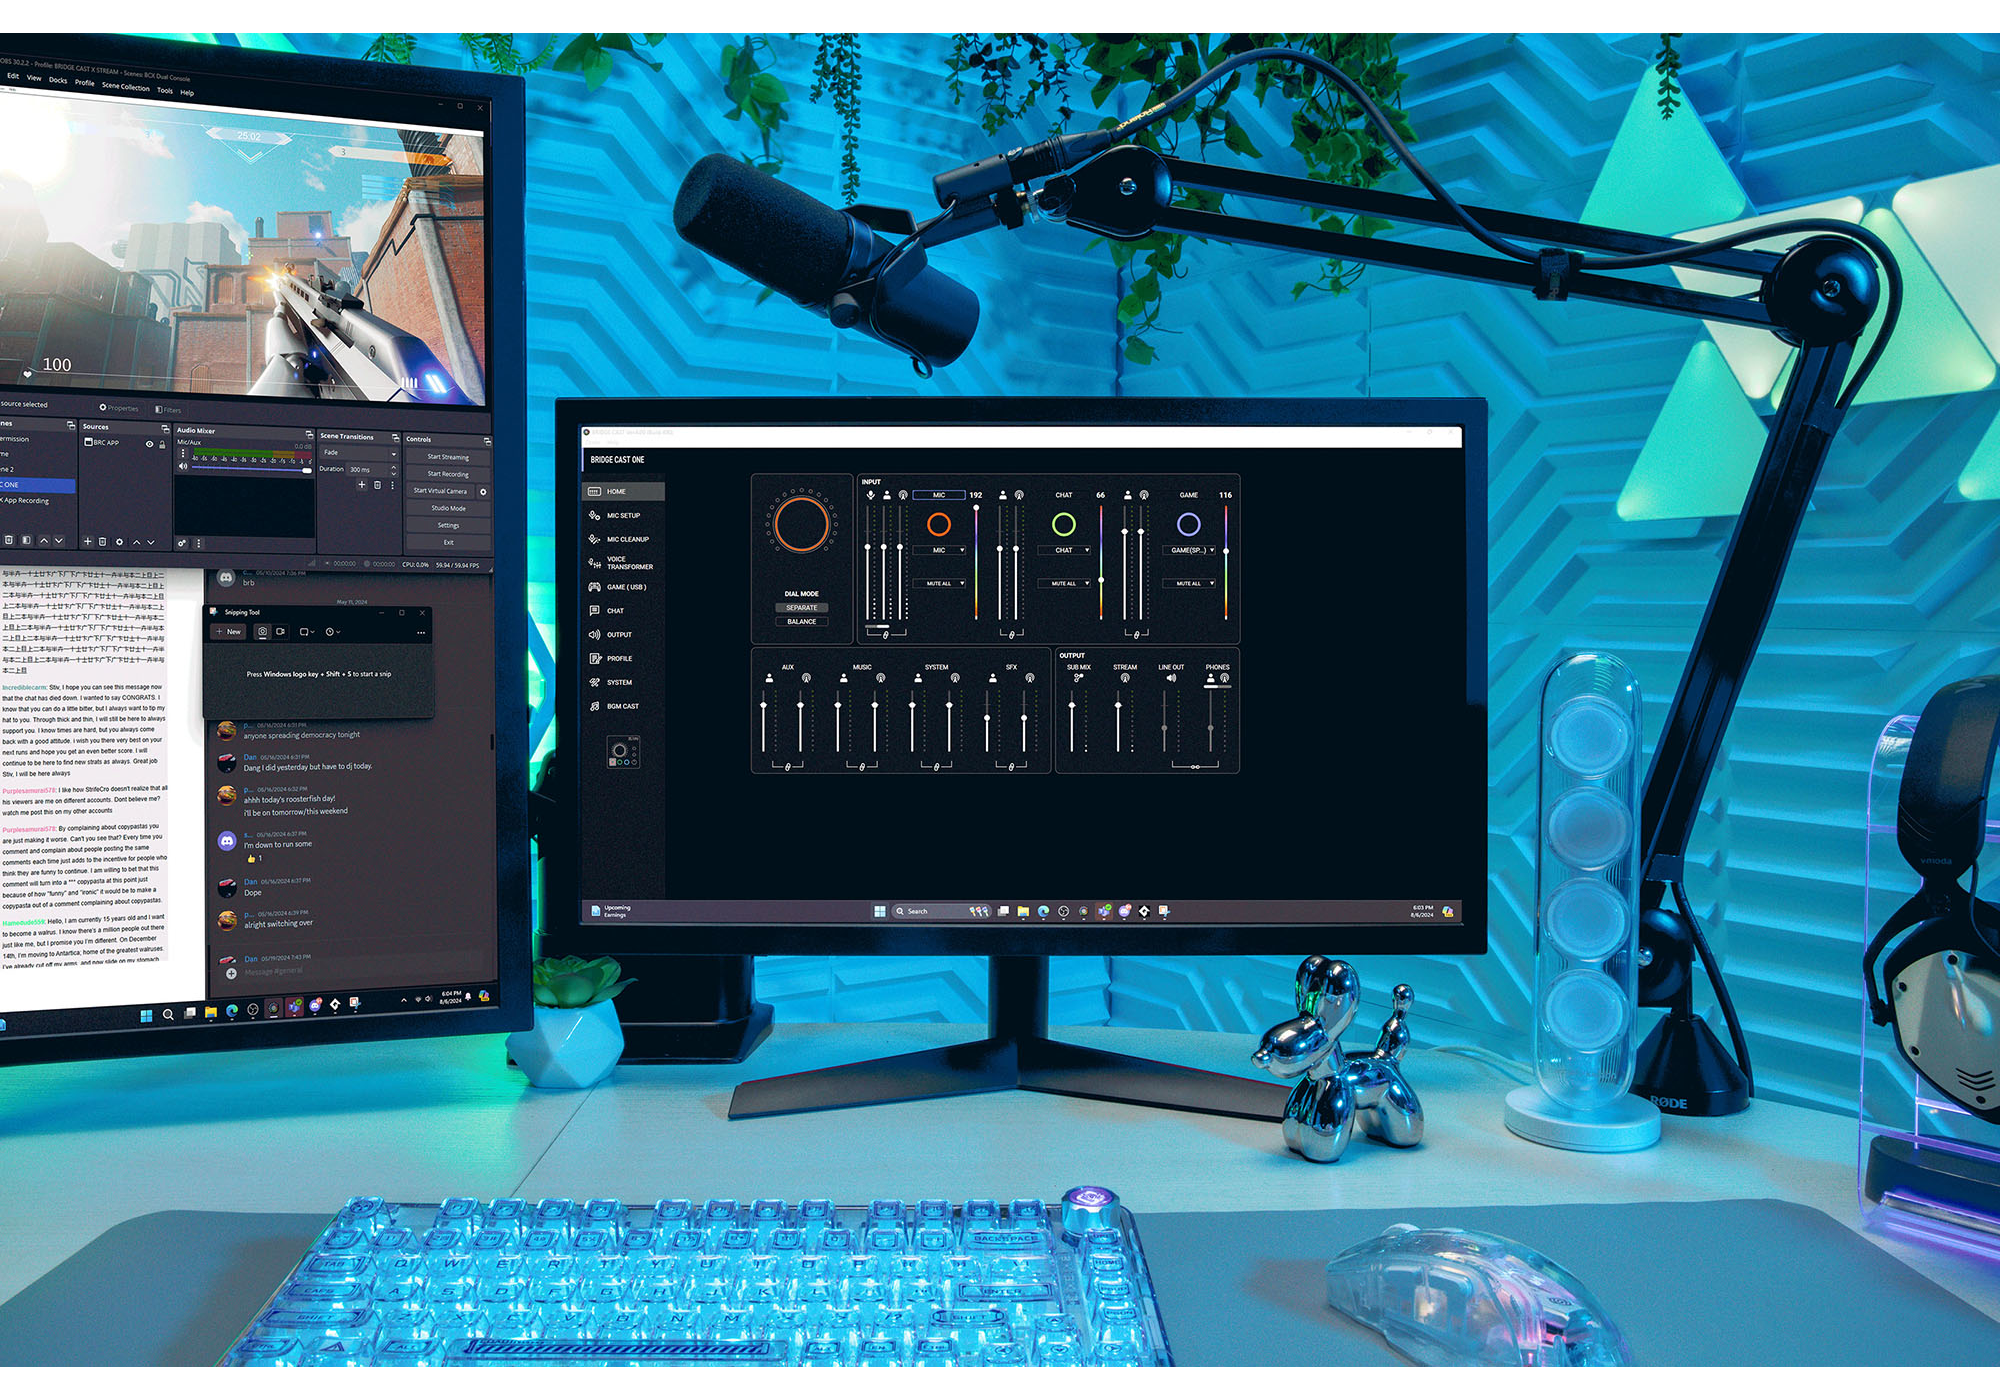Viewport: 2000px width, 1400px height.
Task: Toggle the MUSIC stream broadcast icon
Action: pos(880,678)
